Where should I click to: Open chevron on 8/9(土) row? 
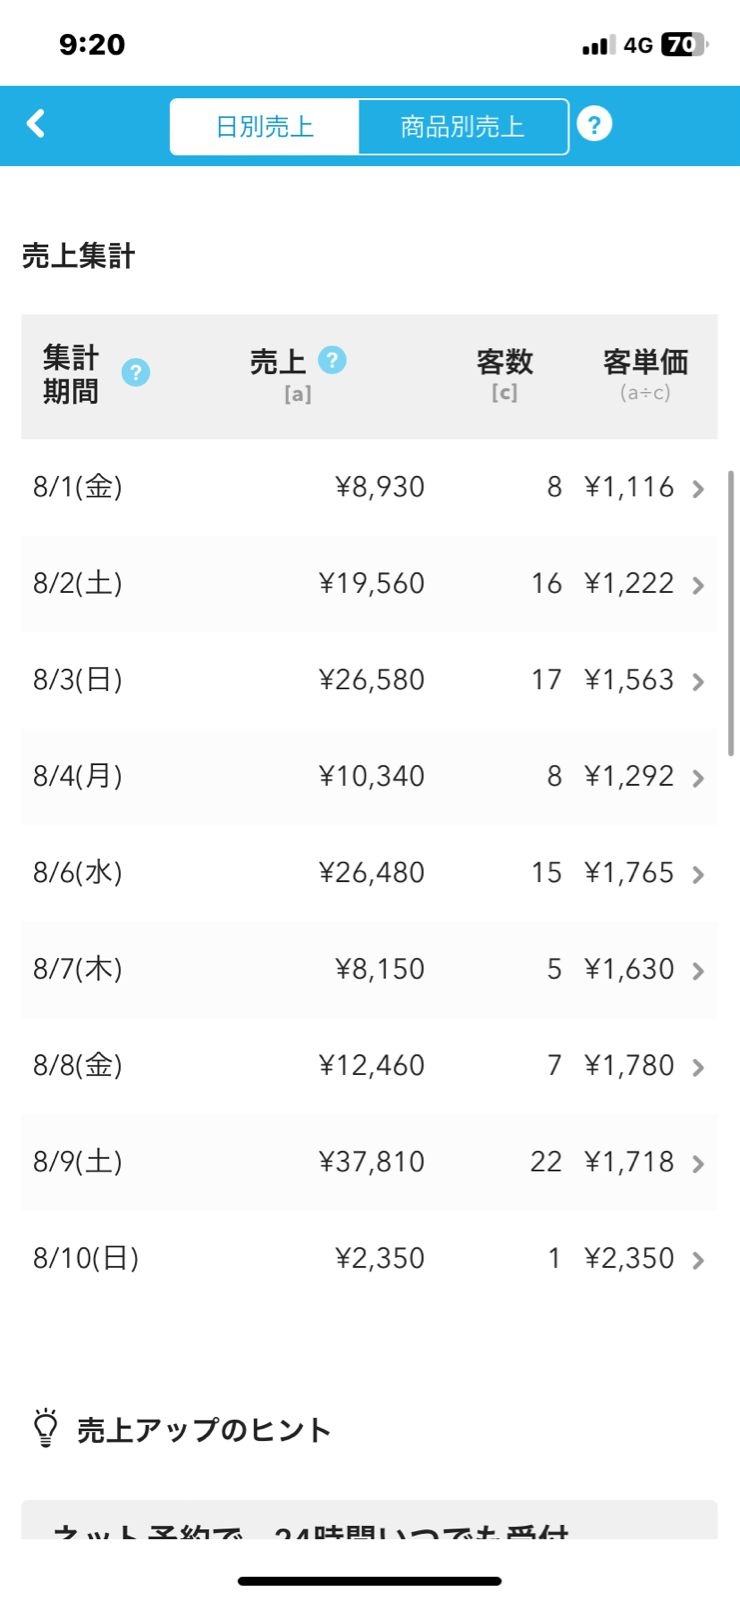coord(698,1164)
